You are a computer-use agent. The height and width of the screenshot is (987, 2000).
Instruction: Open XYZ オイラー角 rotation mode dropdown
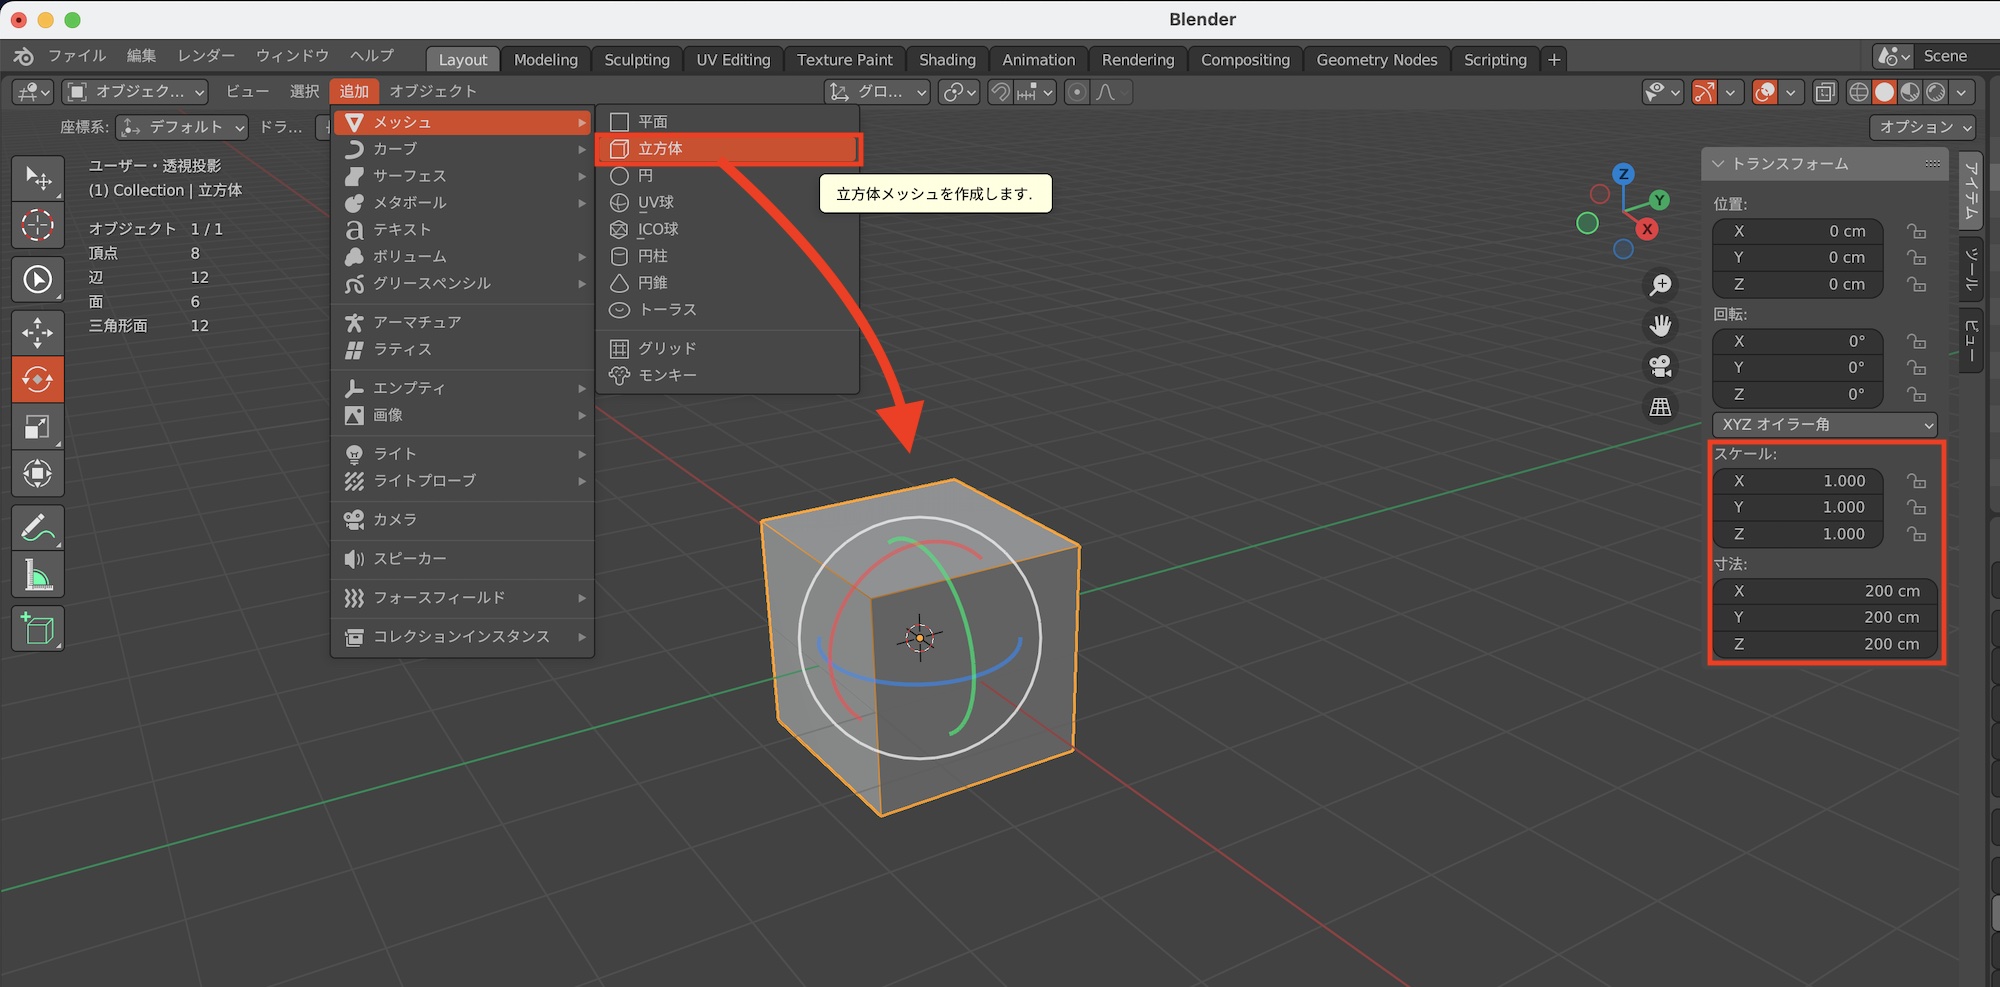click(1824, 425)
